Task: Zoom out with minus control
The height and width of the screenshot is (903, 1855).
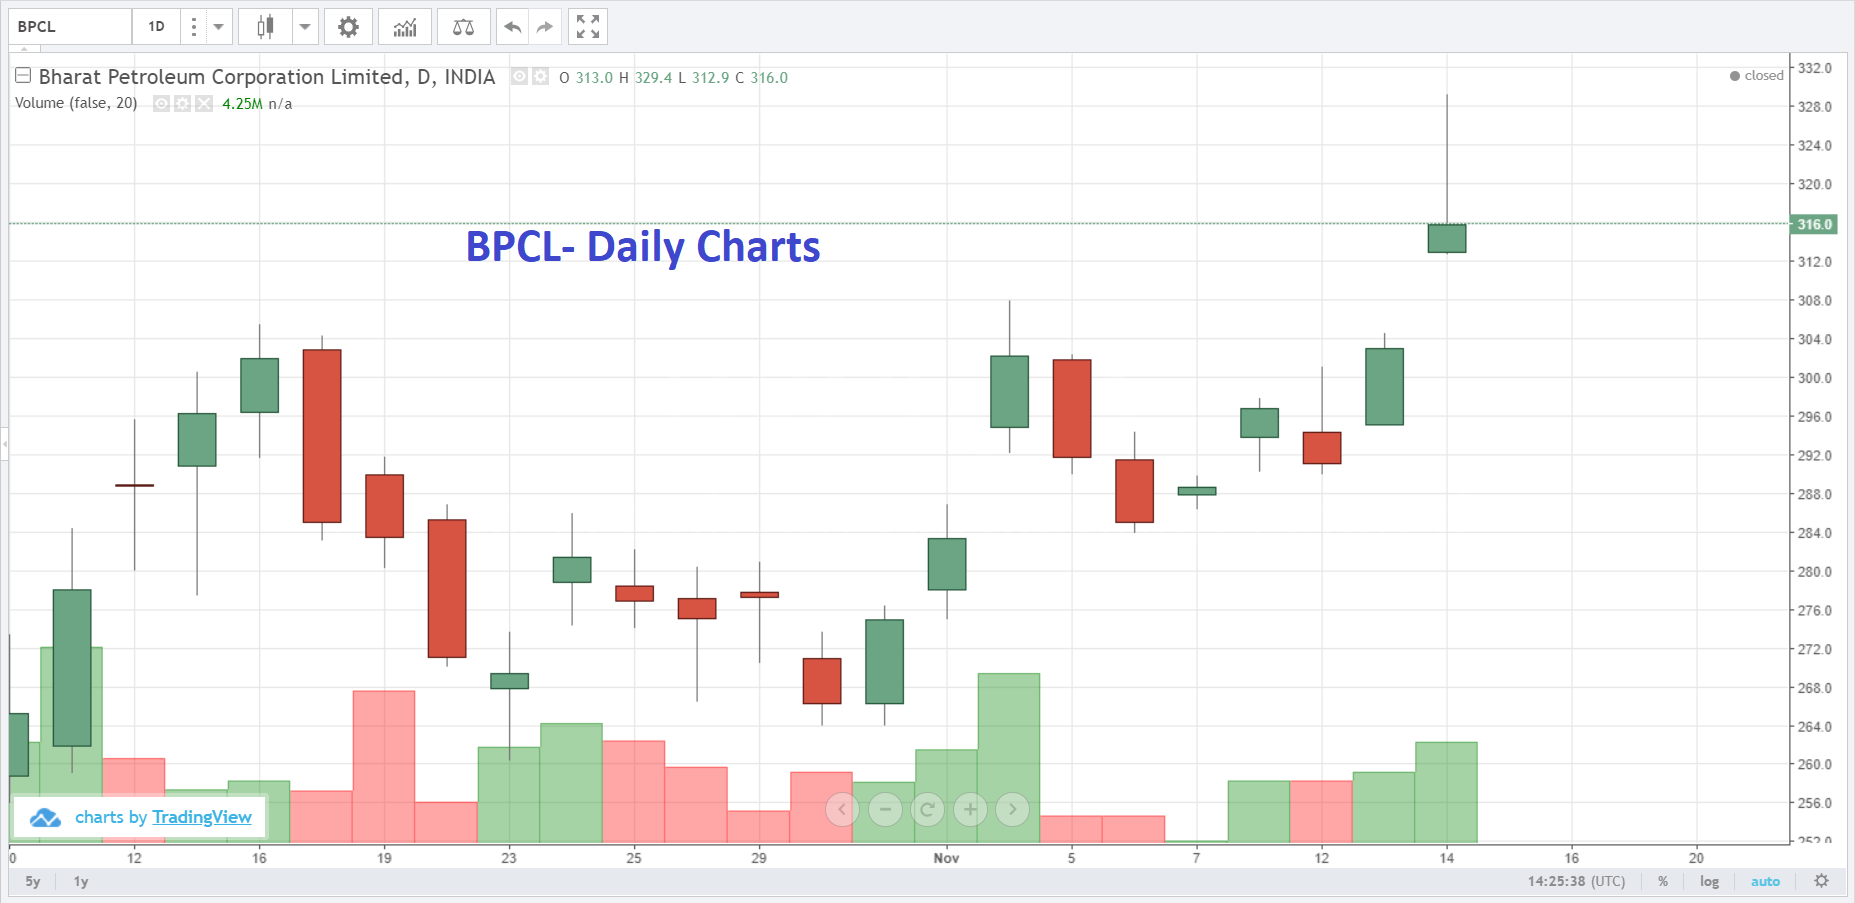Action: 885,809
